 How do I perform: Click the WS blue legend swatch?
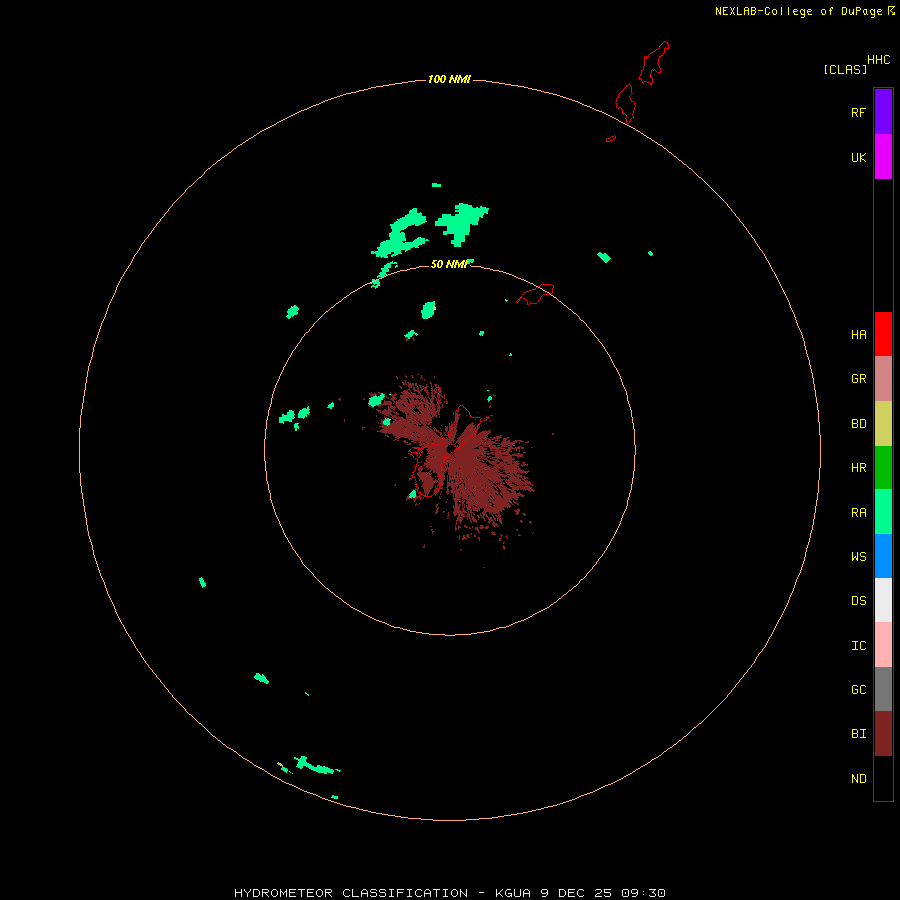coord(883,556)
